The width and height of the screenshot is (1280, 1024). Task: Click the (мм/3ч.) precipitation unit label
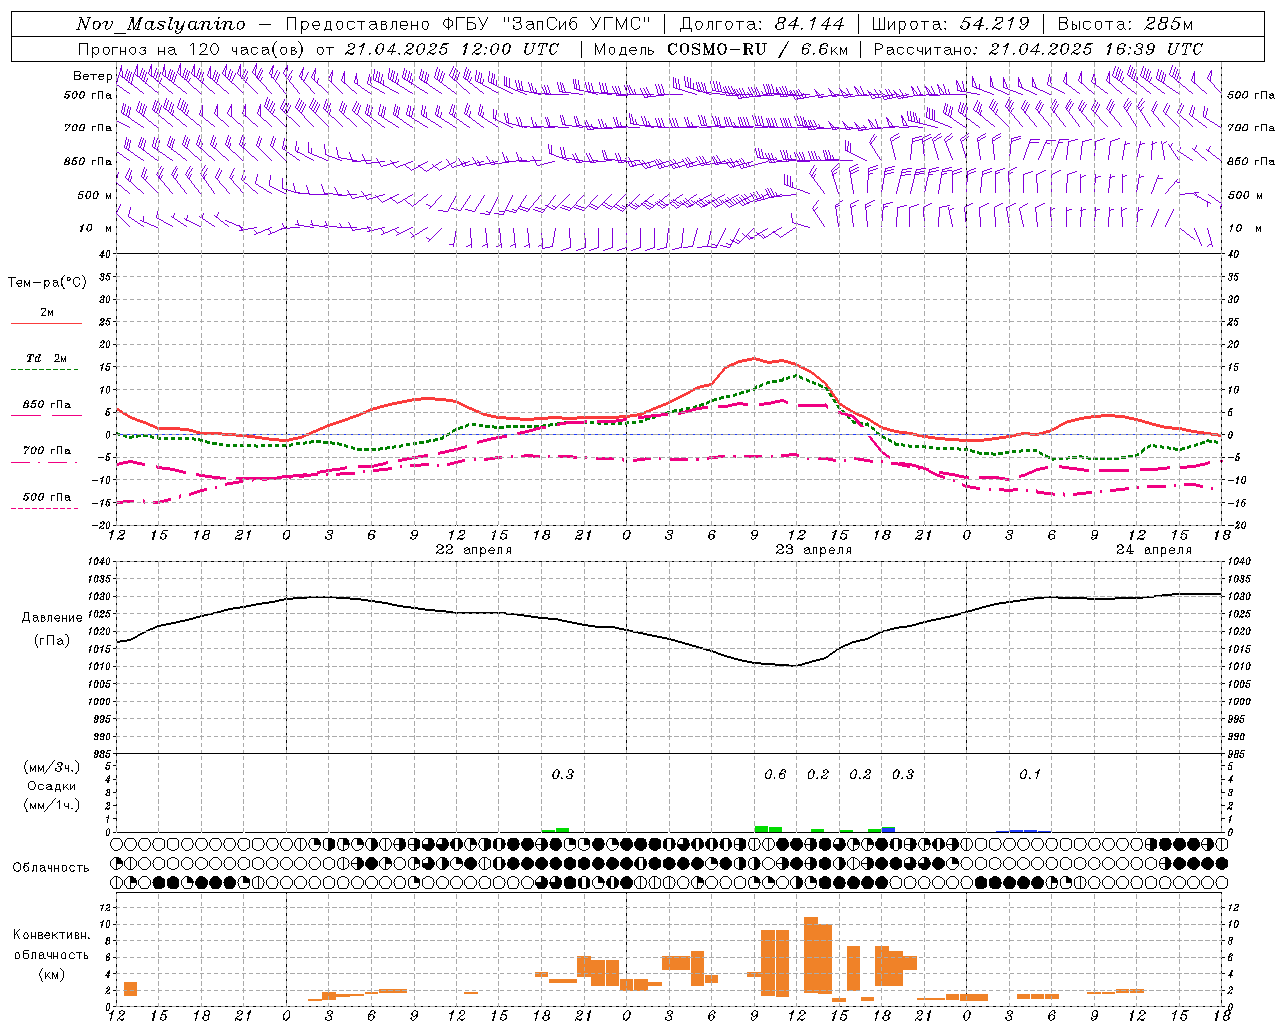tap(52, 767)
